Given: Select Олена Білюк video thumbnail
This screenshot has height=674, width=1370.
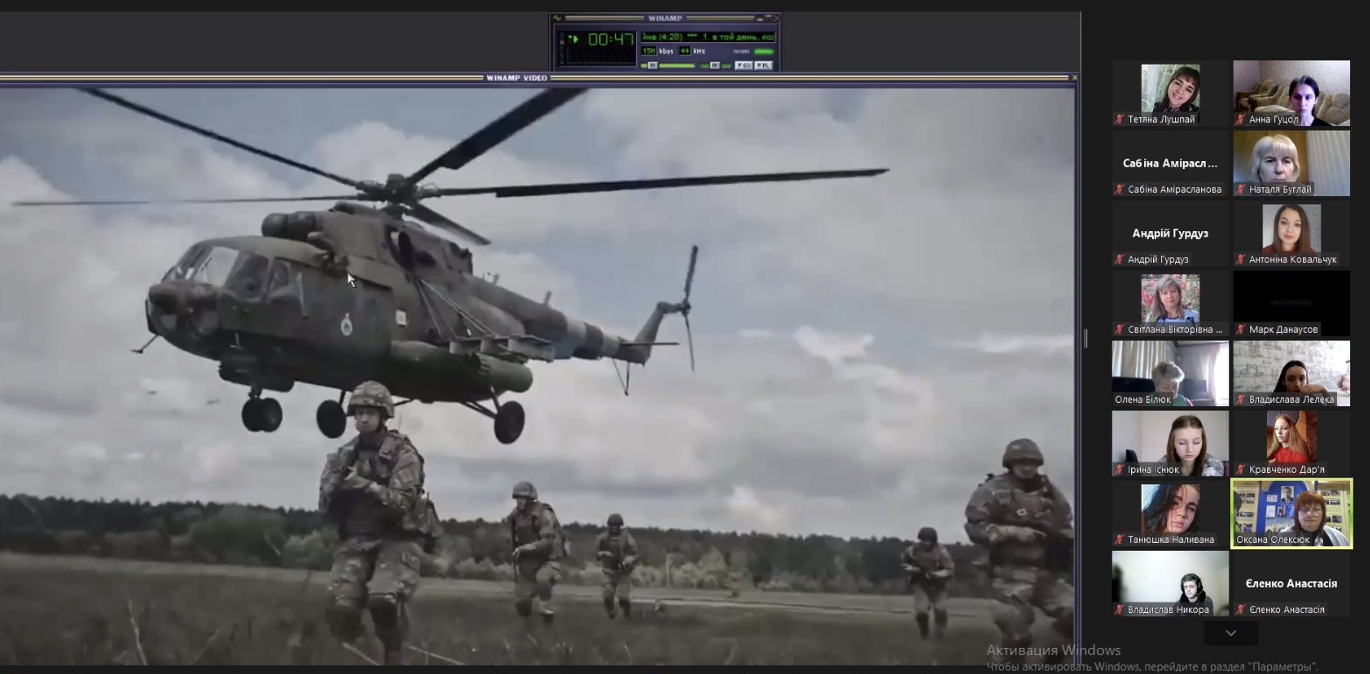Looking at the screenshot, I should click(1170, 372).
